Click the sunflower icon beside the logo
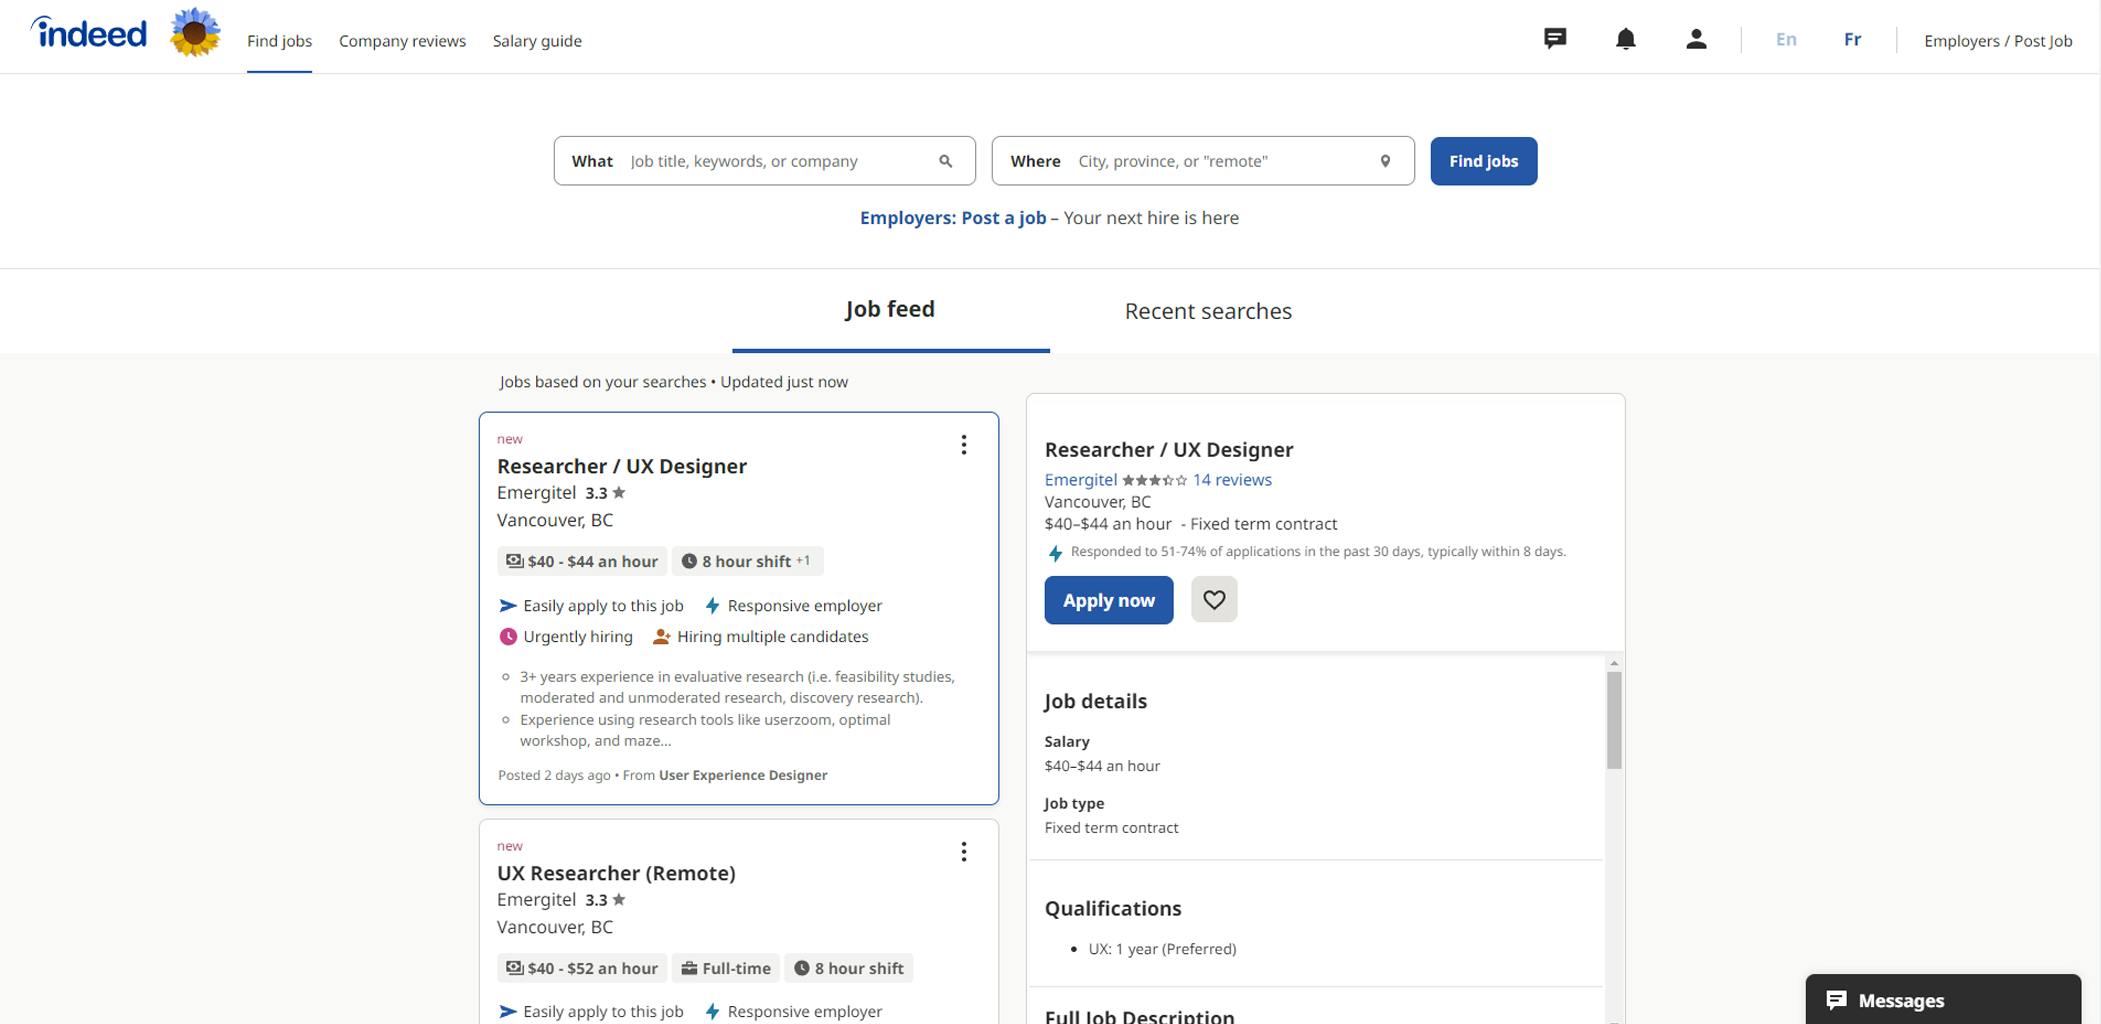 click(x=195, y=33)
